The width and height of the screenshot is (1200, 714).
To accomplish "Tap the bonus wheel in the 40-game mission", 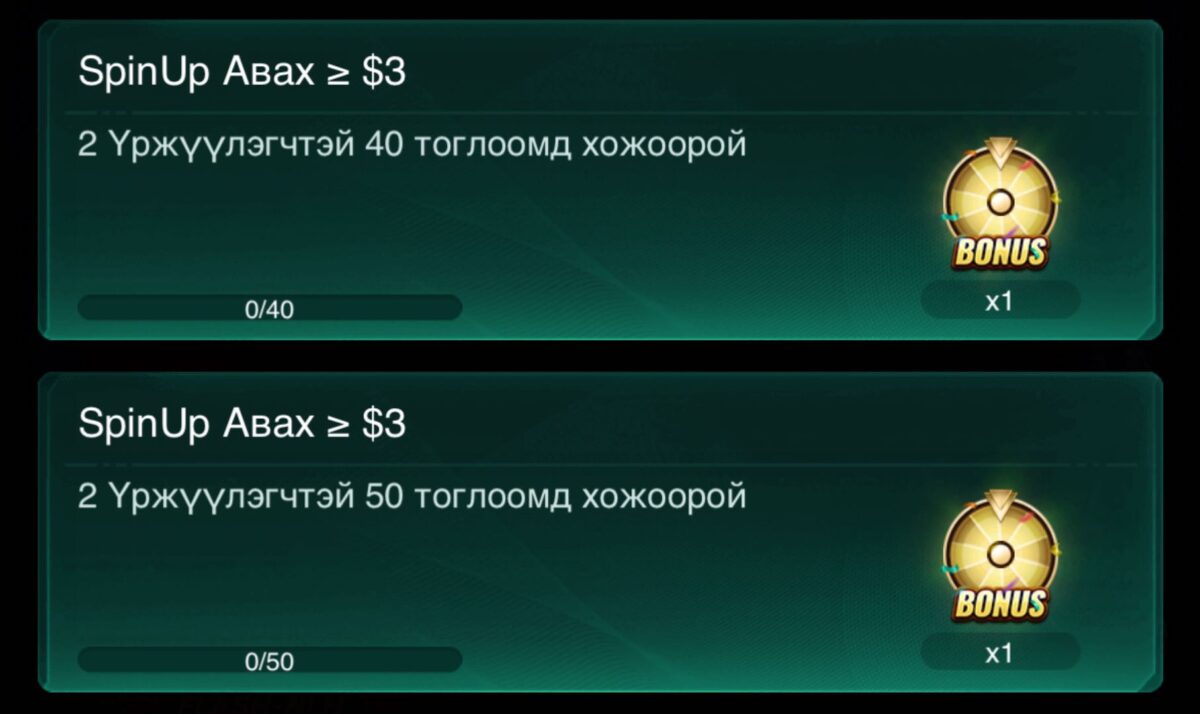I will pyautogui.click(x=1000, y=206).
